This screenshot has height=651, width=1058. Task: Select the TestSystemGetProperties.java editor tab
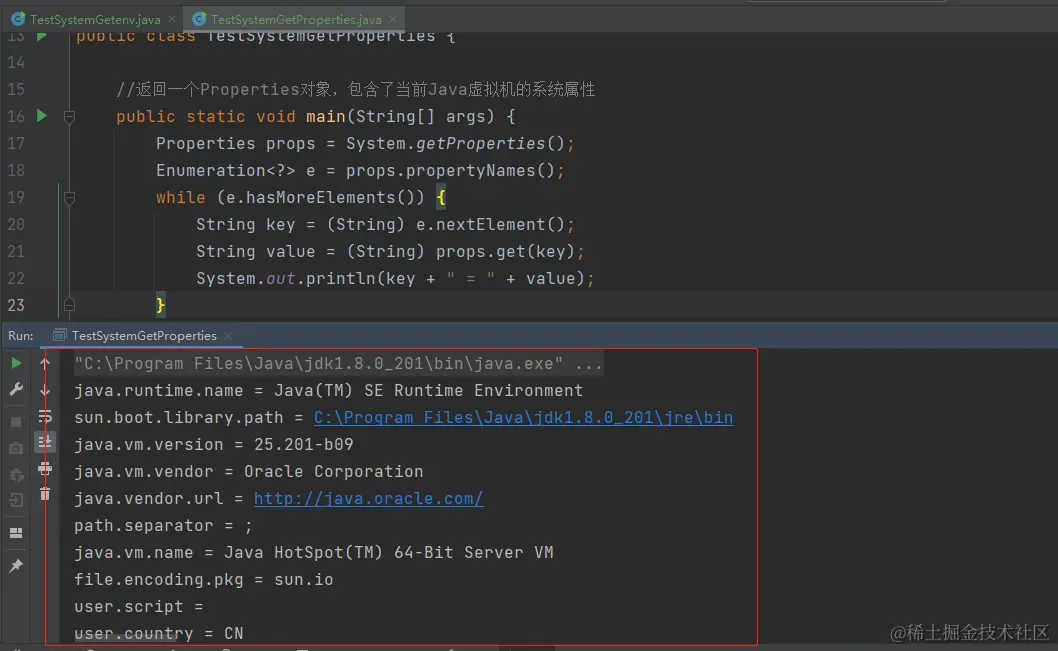(x=296, y=20)
